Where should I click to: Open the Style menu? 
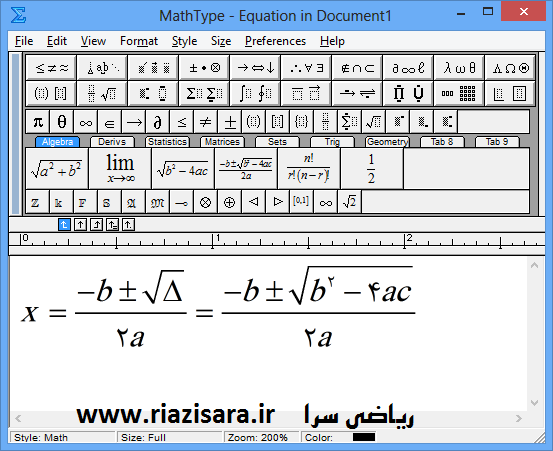point(184,41)
